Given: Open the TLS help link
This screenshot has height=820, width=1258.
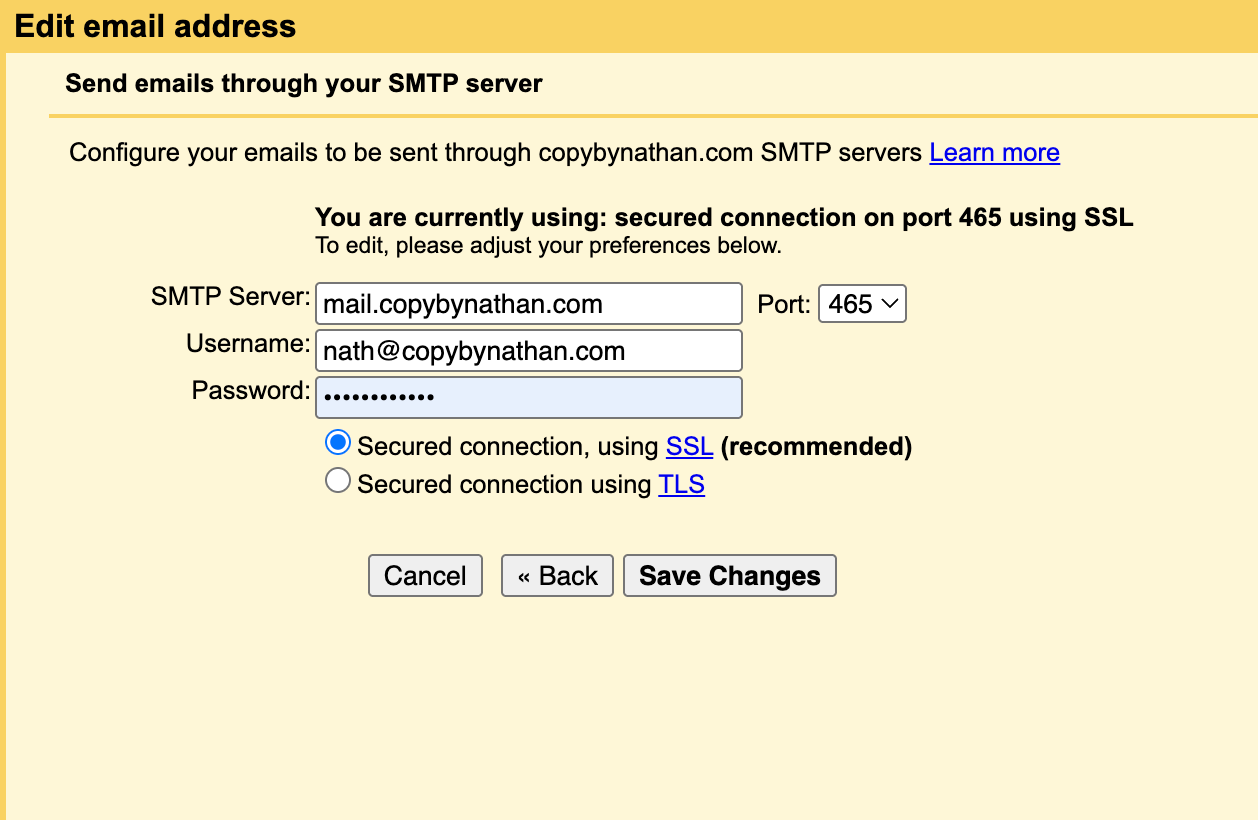Looking at the screenshot, I should click(x=681, y=485).
